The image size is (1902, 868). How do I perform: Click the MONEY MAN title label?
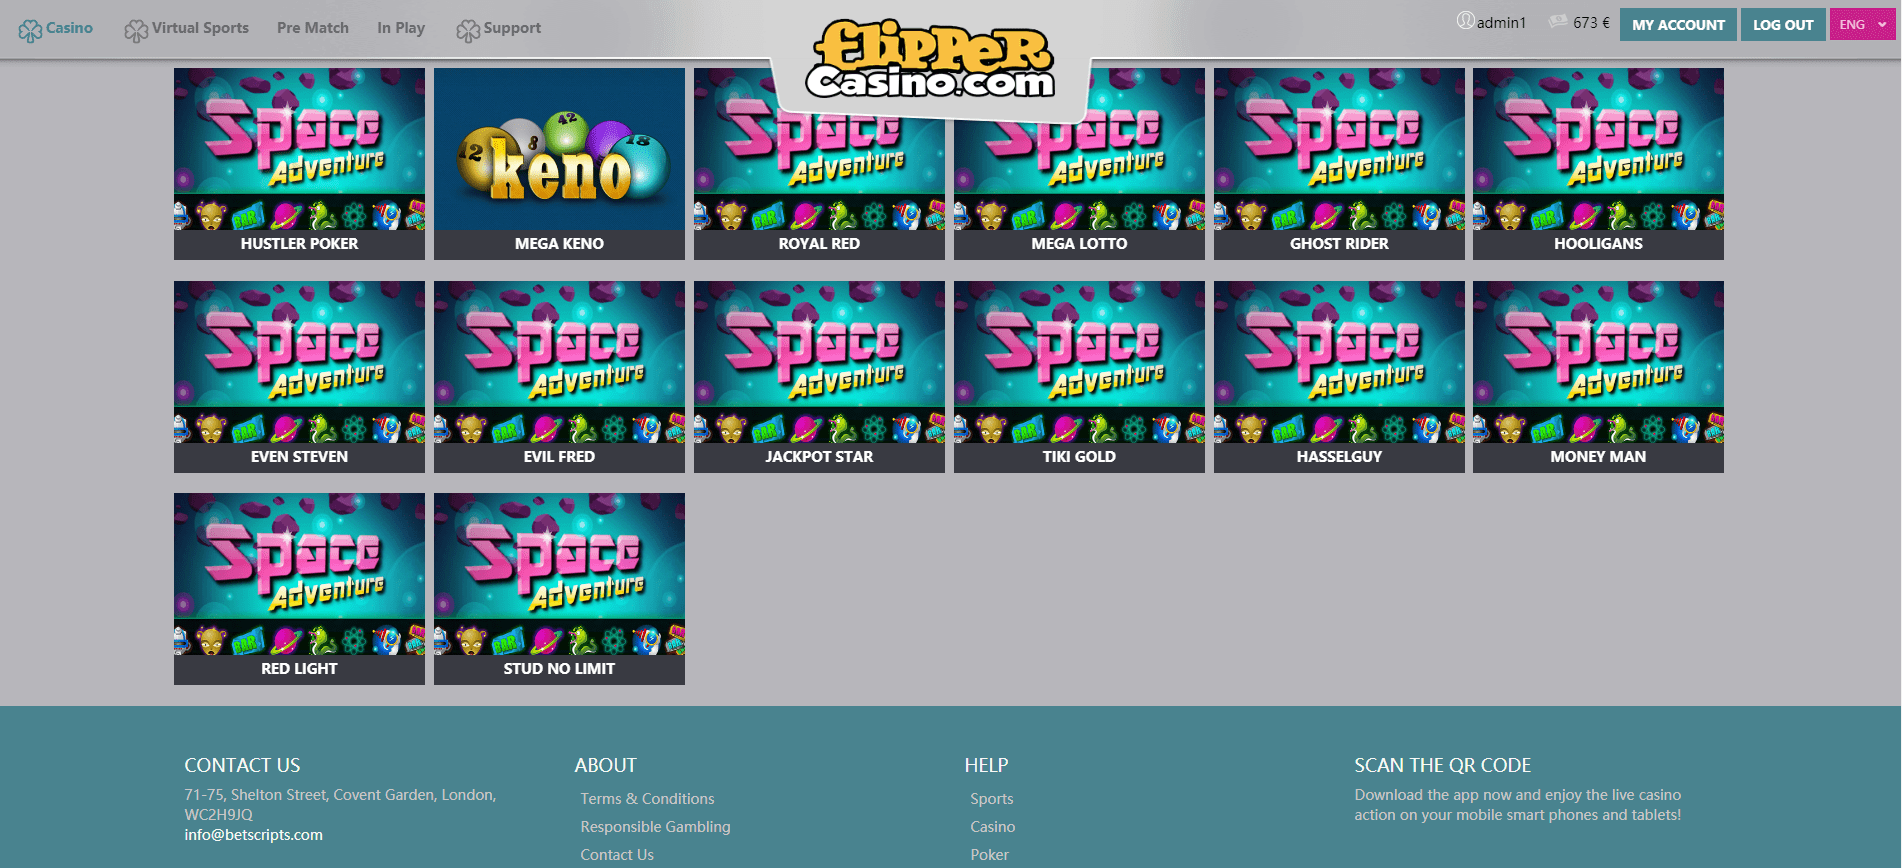pos(1598,457)
